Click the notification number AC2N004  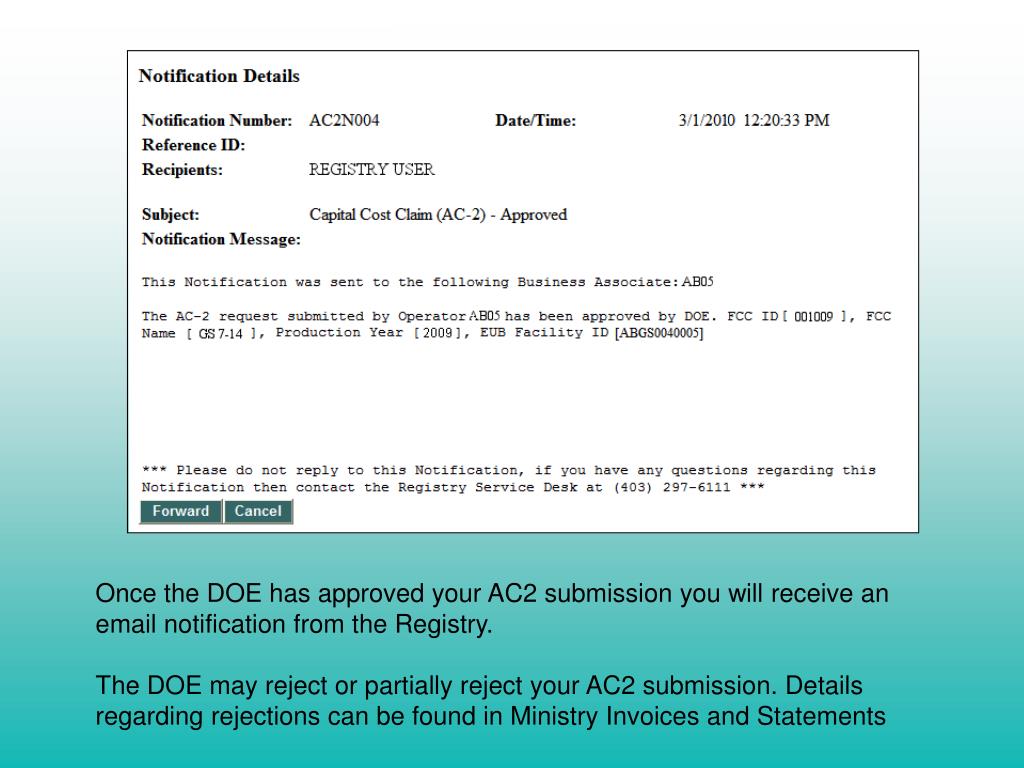(344, 120)
